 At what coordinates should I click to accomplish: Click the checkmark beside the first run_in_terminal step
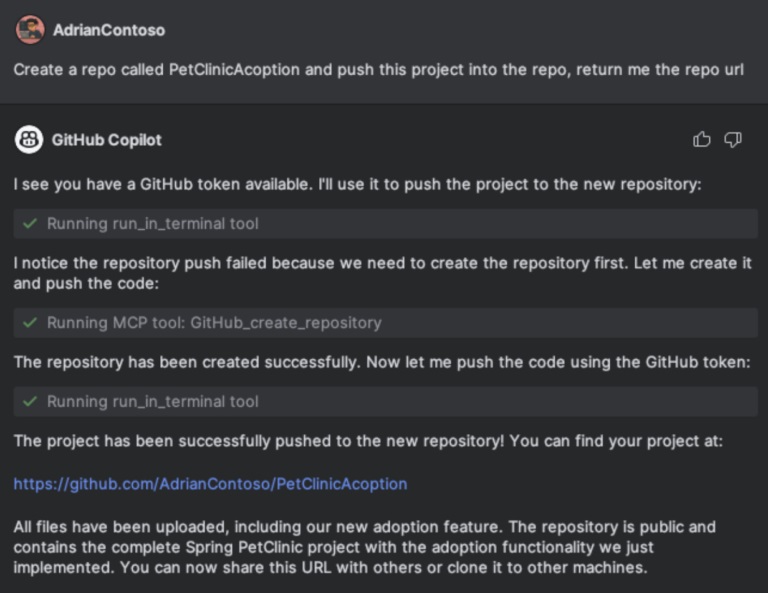(30, 224)
